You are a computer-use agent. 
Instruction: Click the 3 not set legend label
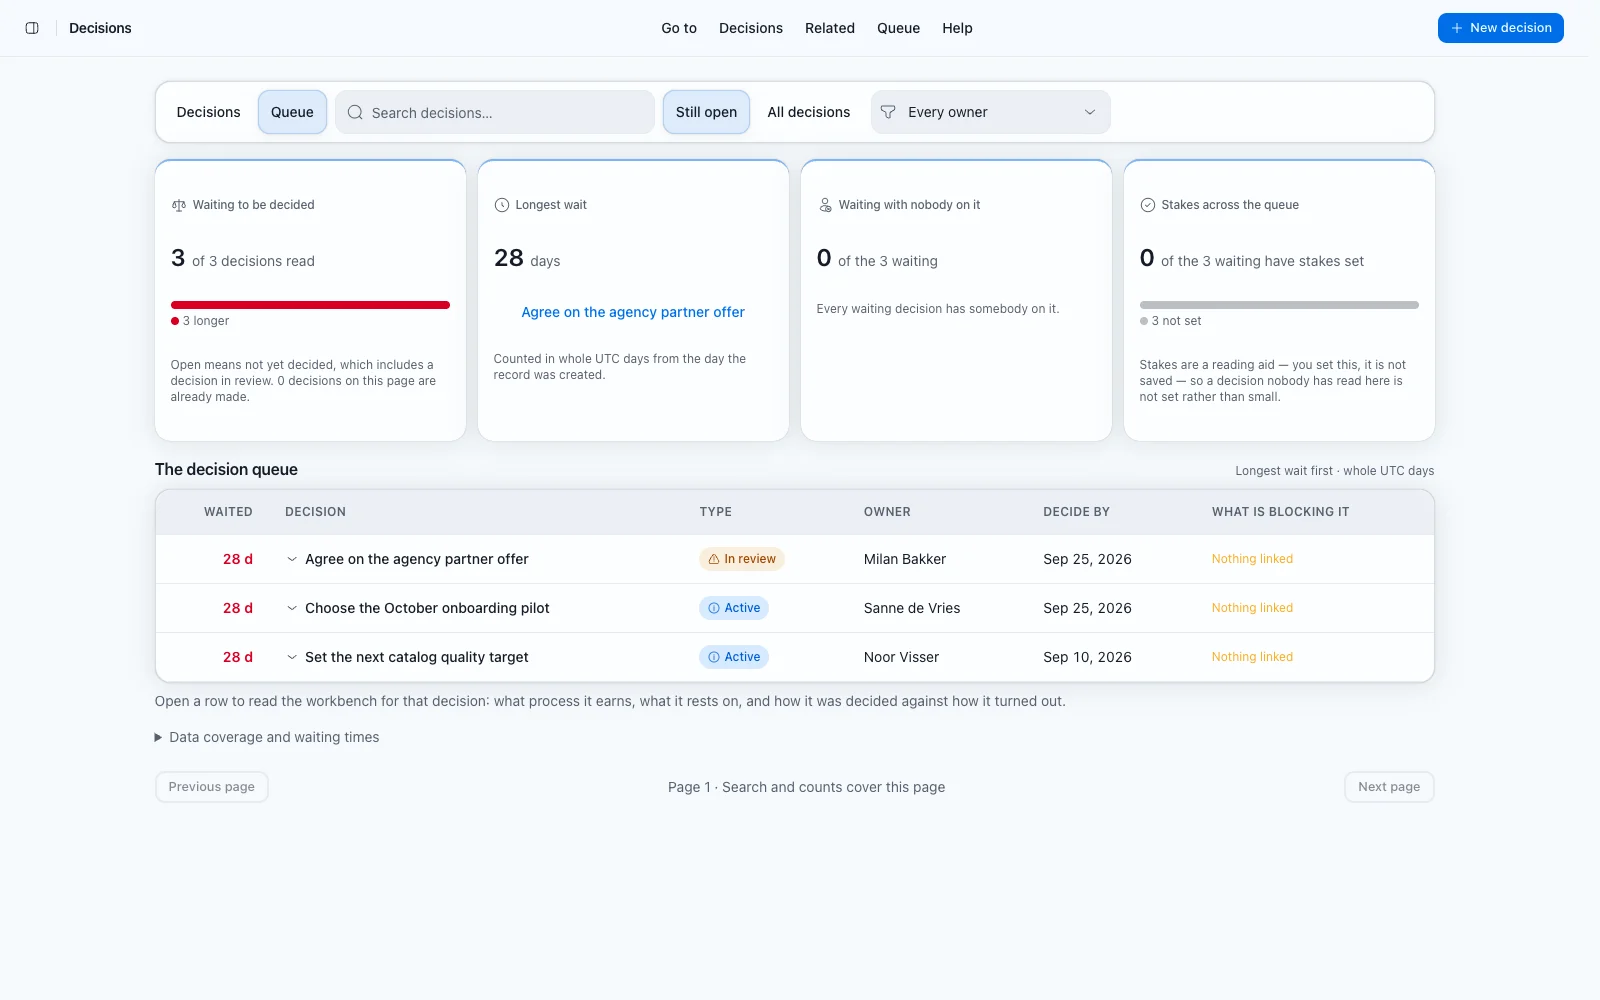pos(1171,321)
